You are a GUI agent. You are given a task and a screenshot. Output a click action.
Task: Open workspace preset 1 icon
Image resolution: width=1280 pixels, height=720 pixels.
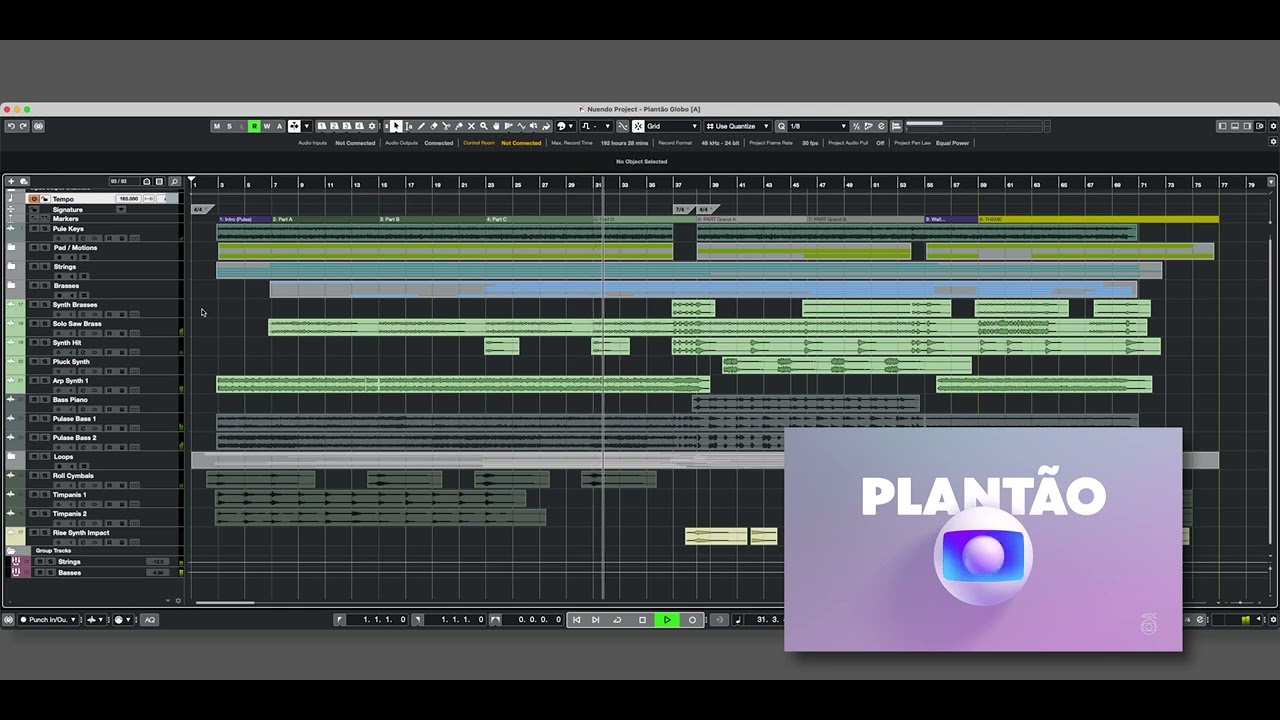tap(322, 126)
